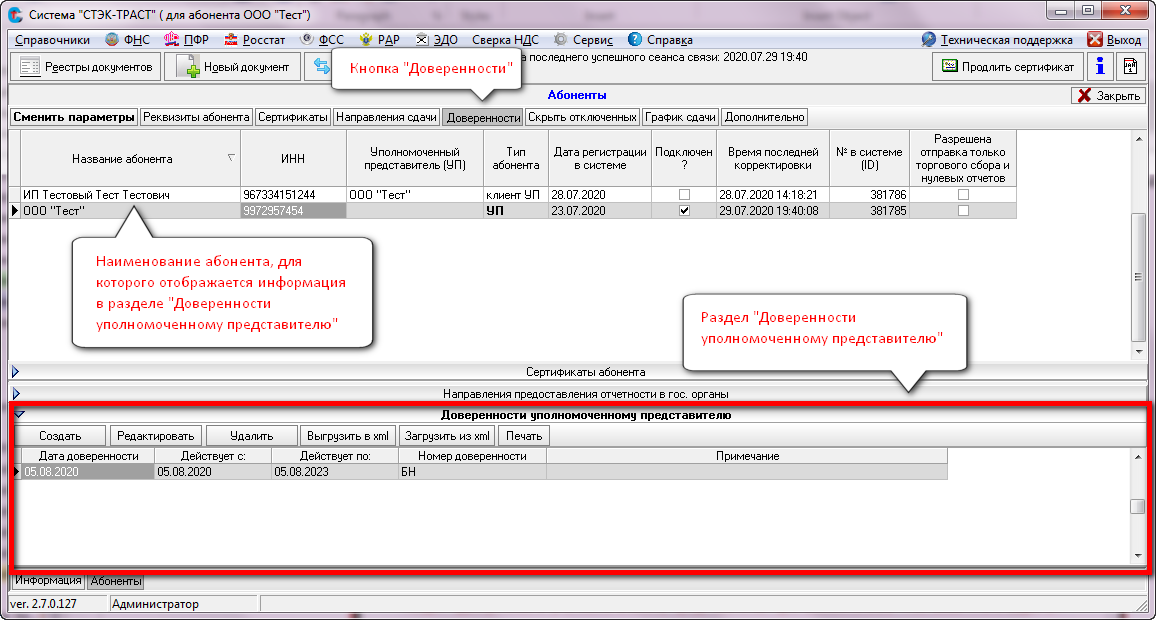Click the Печать button
1156x620 pixels.
point(523,436)
